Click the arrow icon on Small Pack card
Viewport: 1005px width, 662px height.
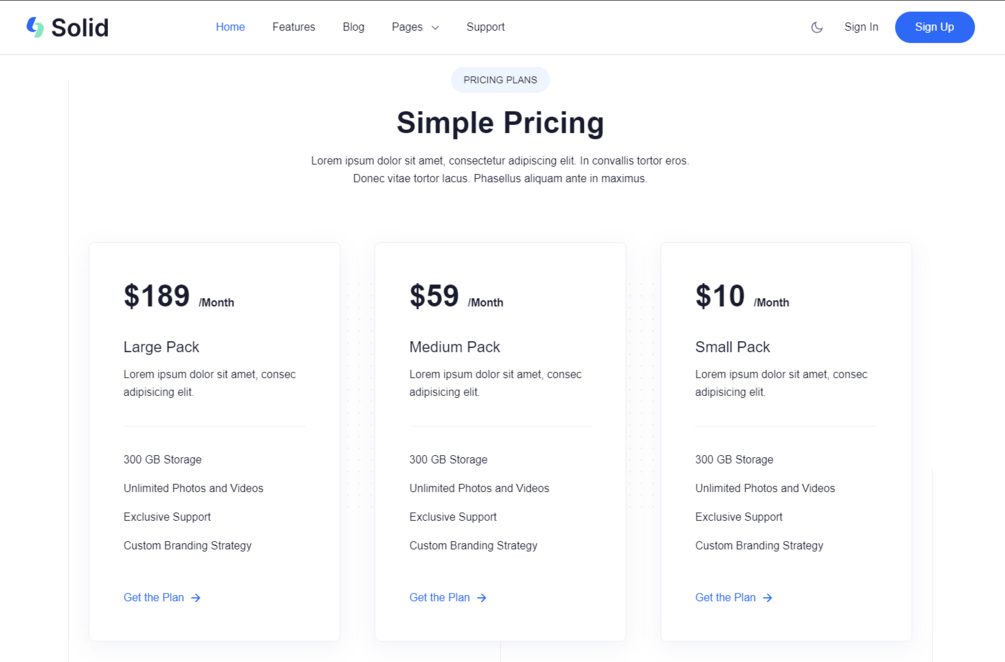[768, 598]
